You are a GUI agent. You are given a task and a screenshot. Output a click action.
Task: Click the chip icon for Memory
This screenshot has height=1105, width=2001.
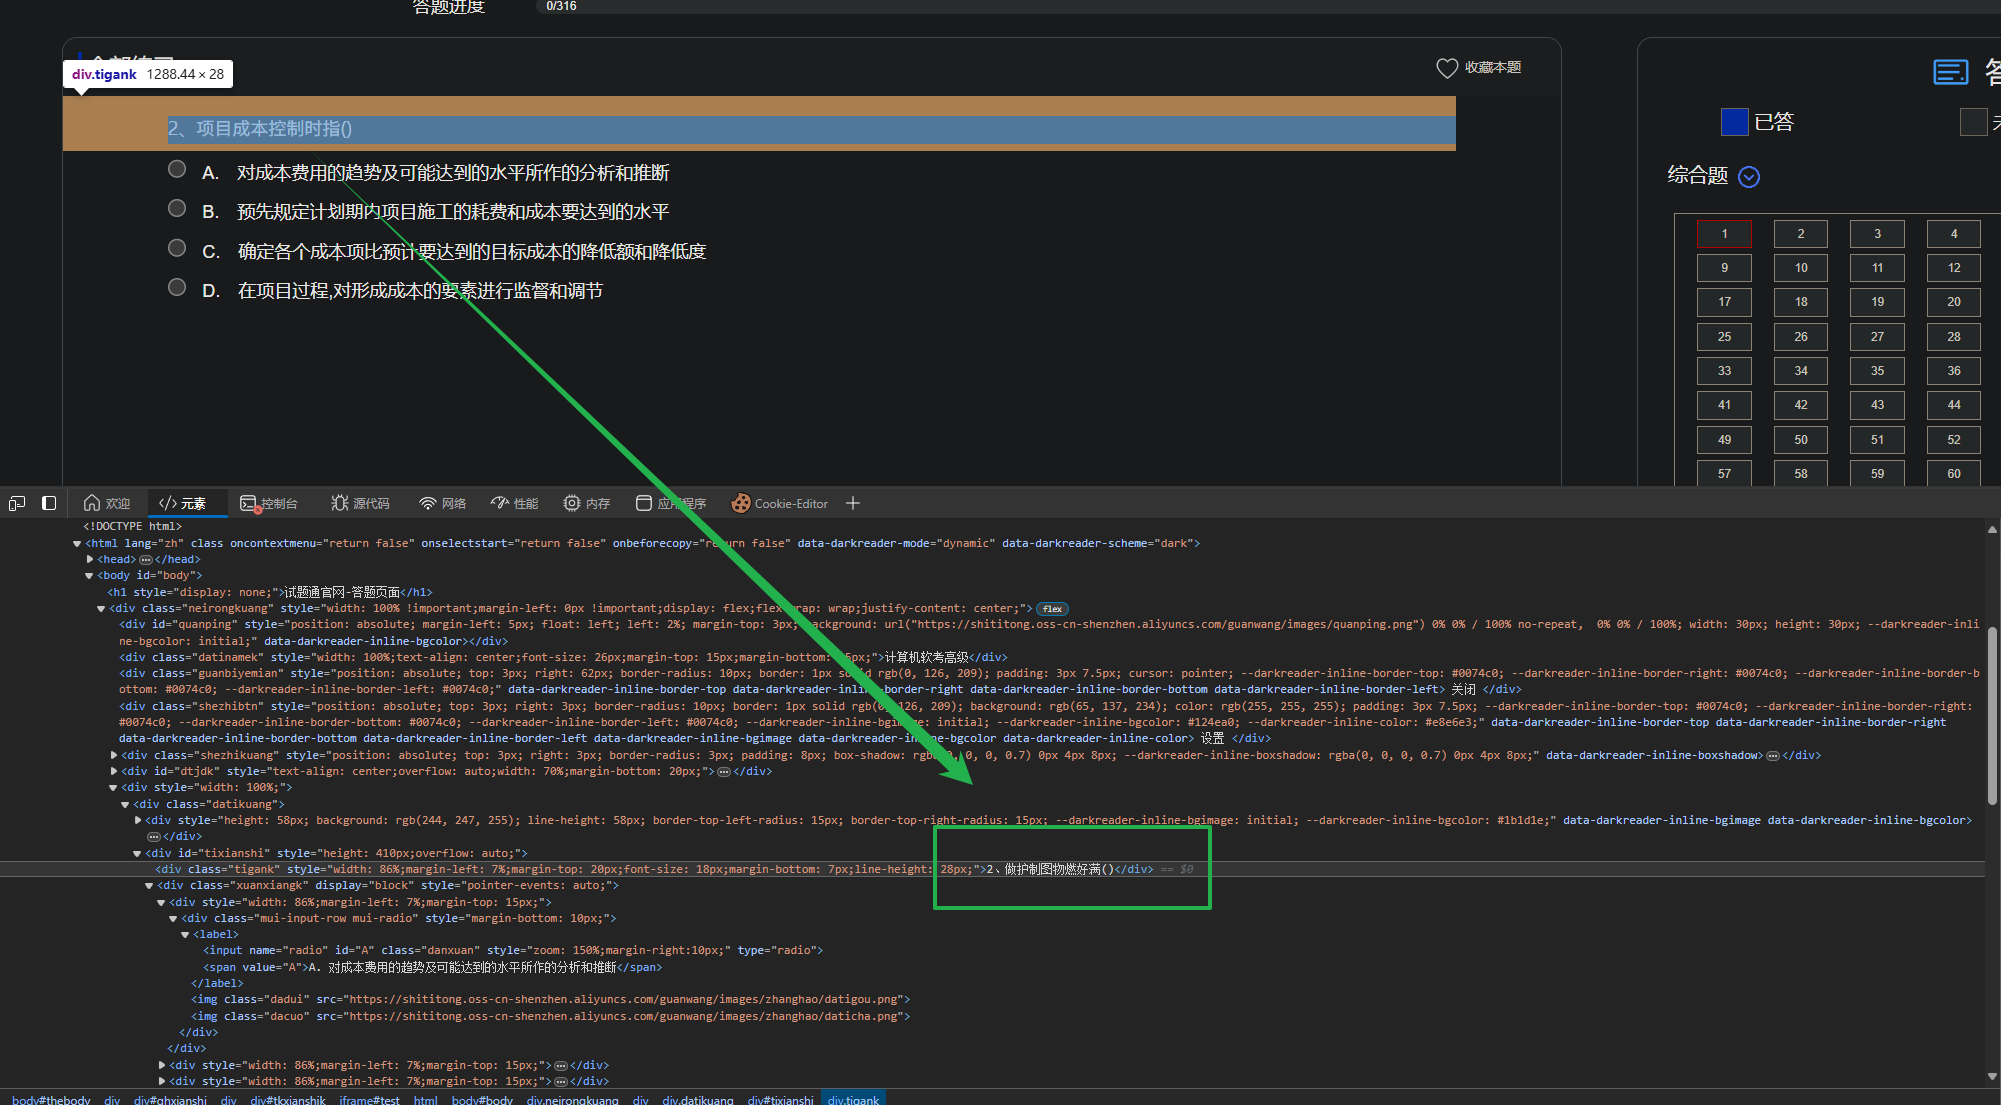tap(572, 503)
